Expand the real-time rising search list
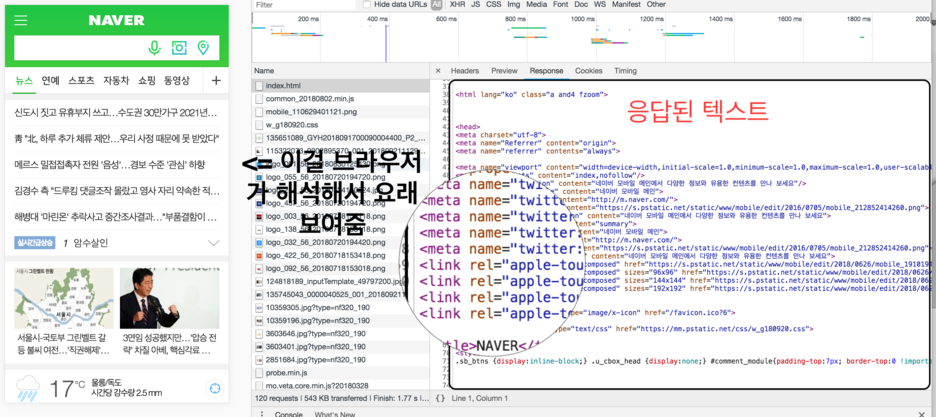 (x=214, y=243)
